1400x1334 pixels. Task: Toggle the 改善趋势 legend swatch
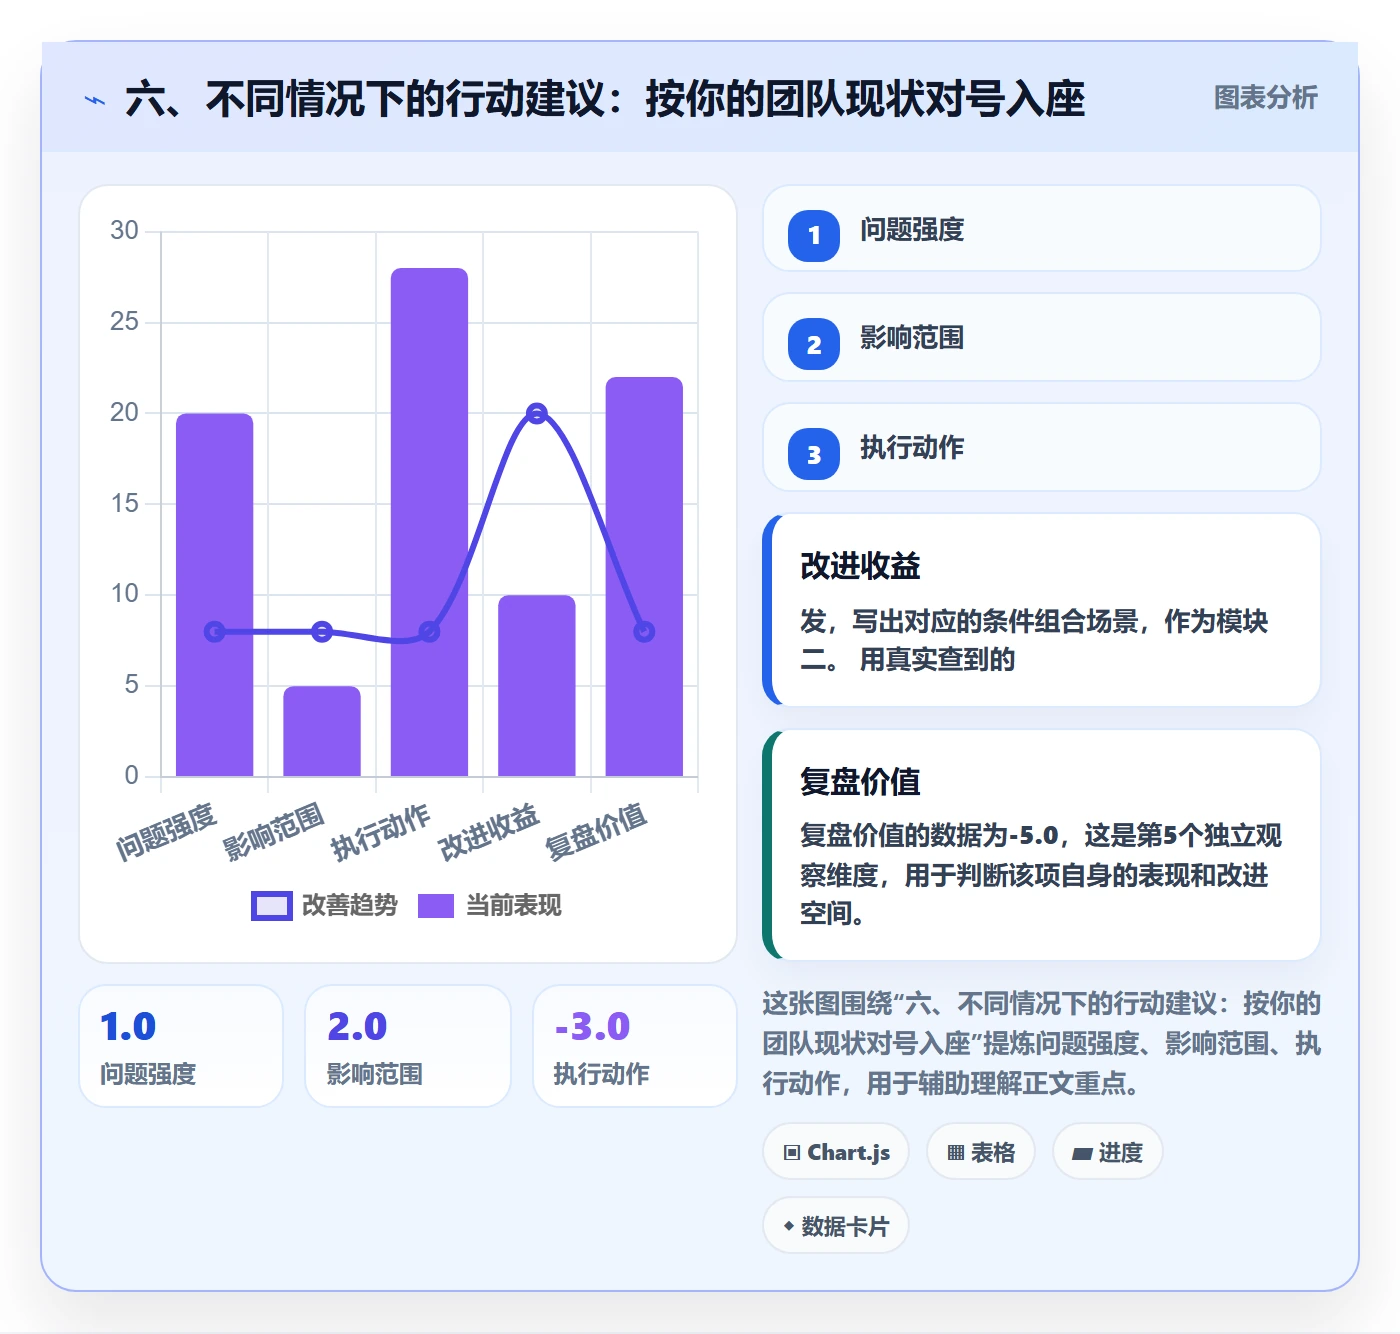271,905
